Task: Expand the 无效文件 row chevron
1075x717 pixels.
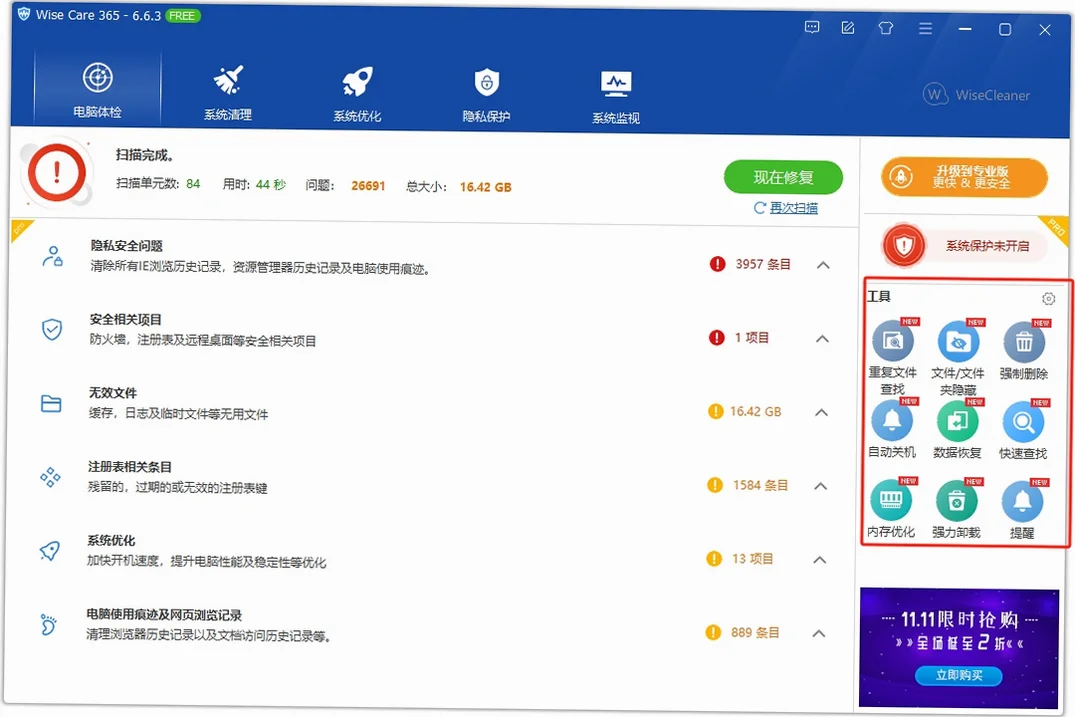Action: pyautogui.click(x=821, y=412)
